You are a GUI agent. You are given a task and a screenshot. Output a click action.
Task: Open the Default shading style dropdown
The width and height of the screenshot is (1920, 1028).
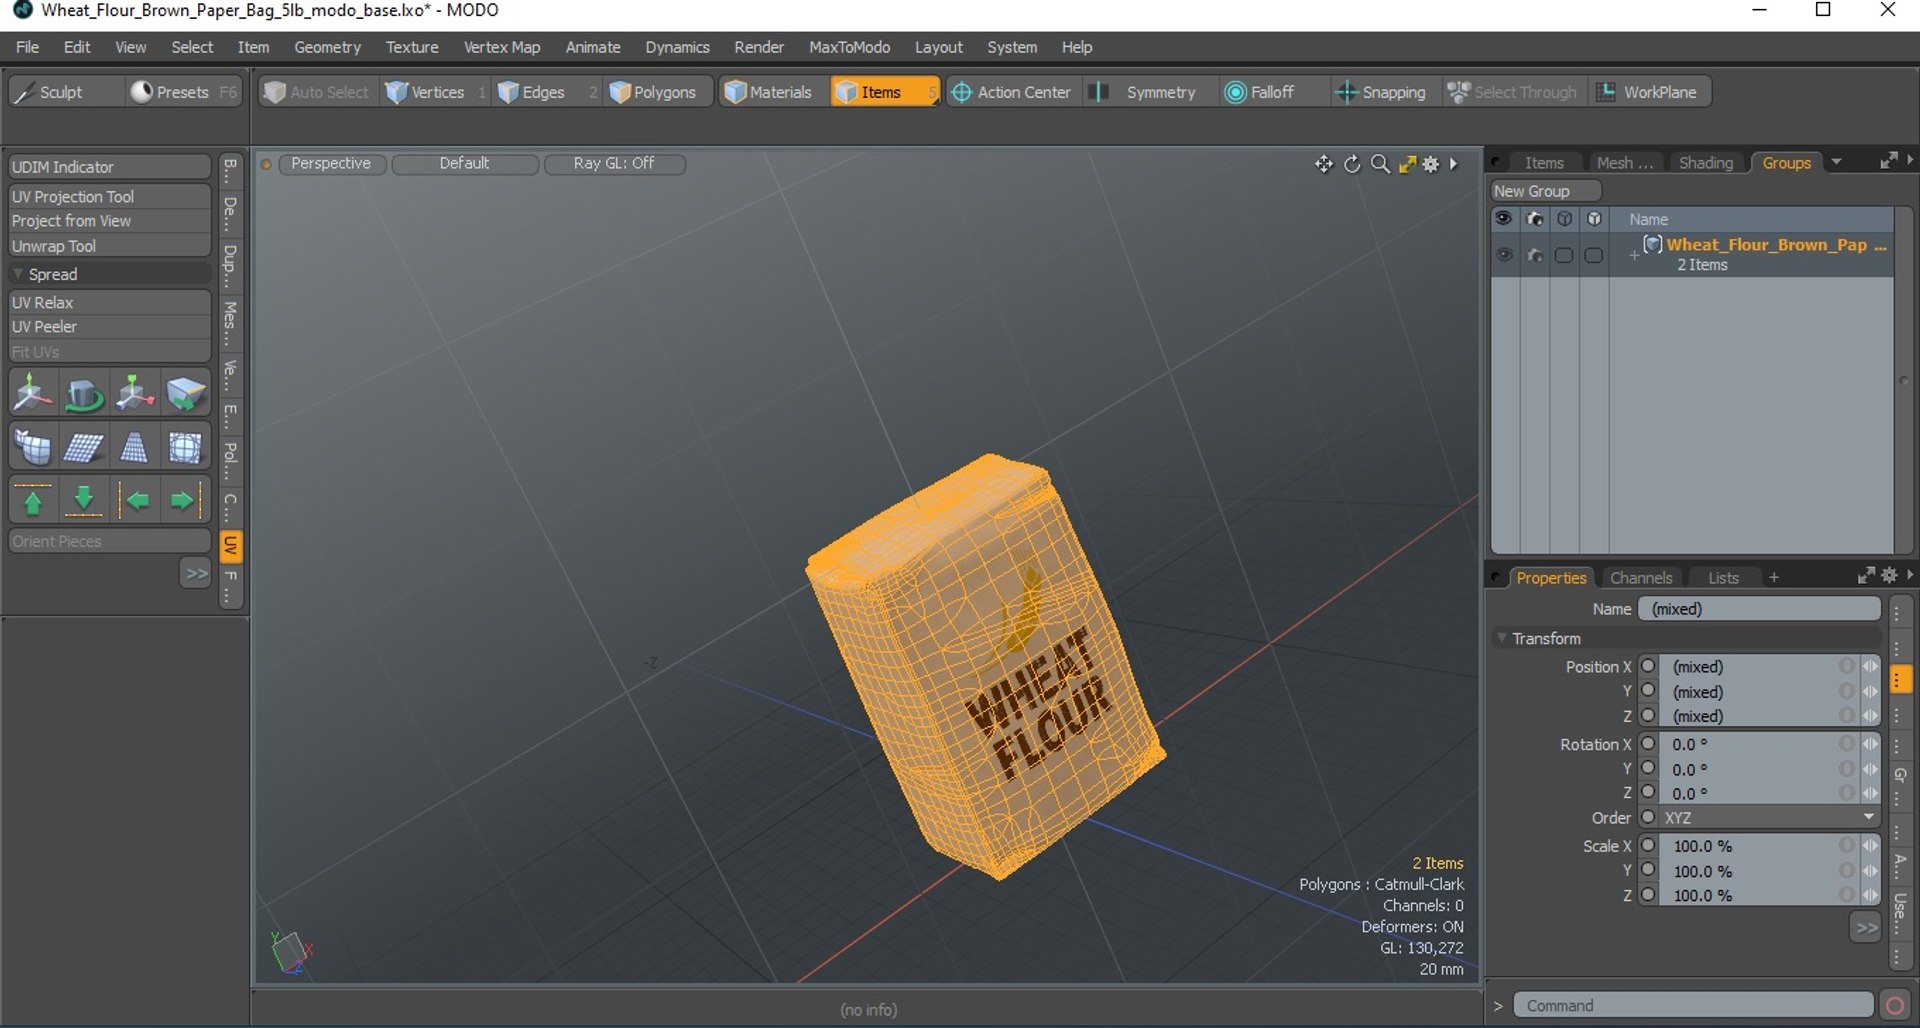pos(465,164)
